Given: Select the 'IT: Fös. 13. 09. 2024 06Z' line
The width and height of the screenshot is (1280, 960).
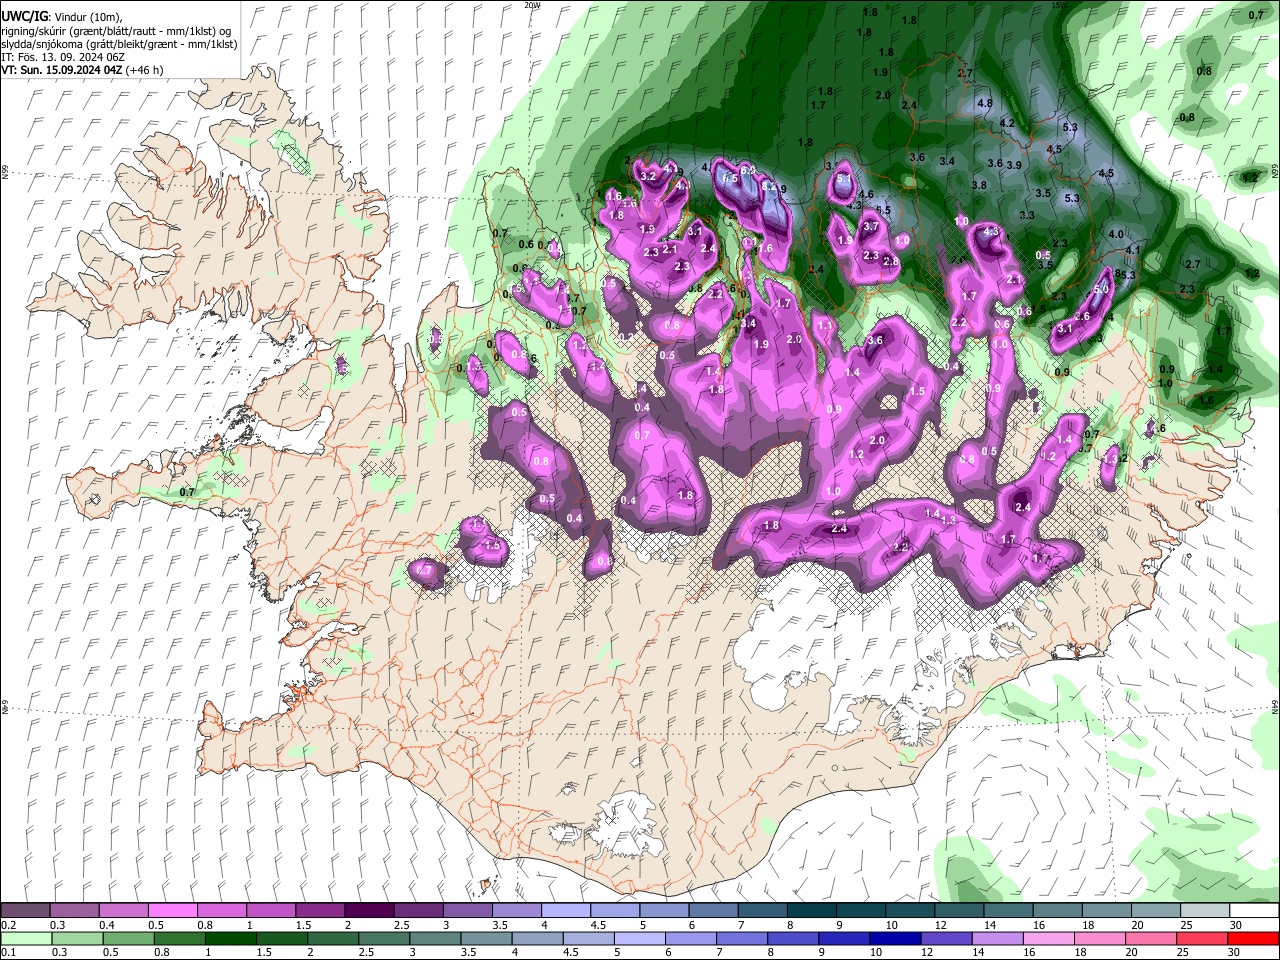Looking at the screenshot, I should [63, 57].
